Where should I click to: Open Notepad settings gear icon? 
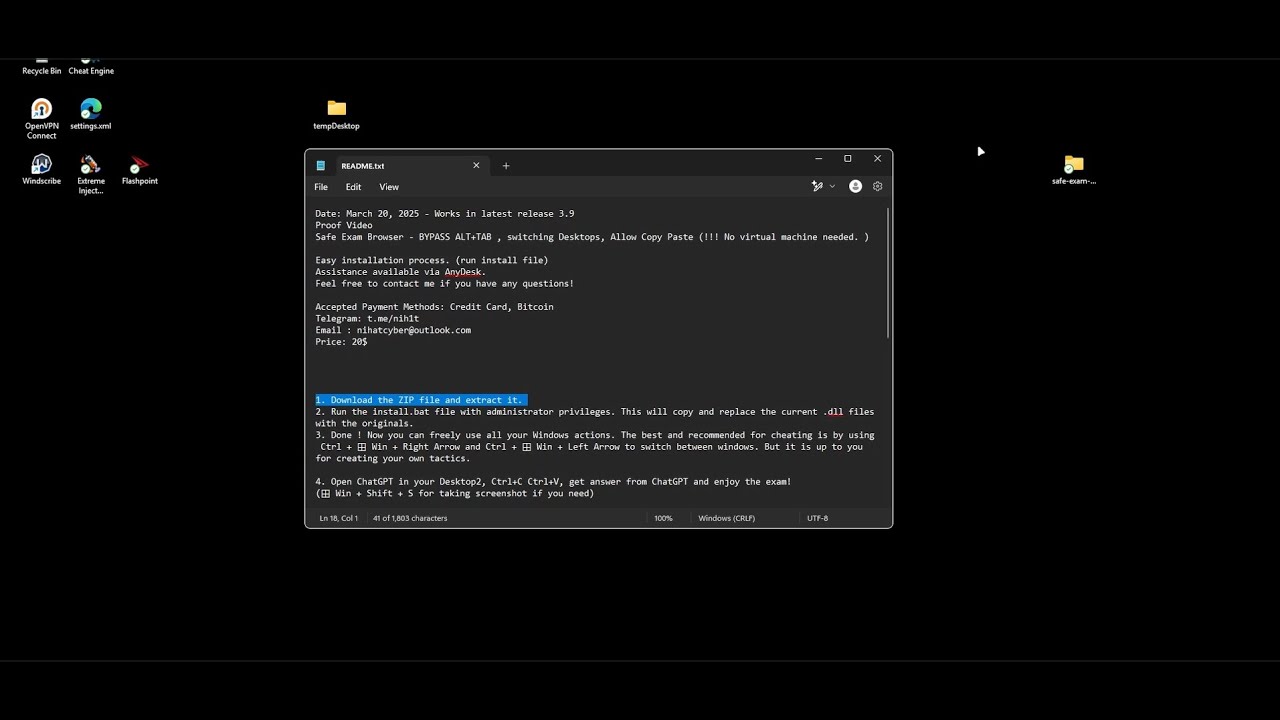(878, 187)
